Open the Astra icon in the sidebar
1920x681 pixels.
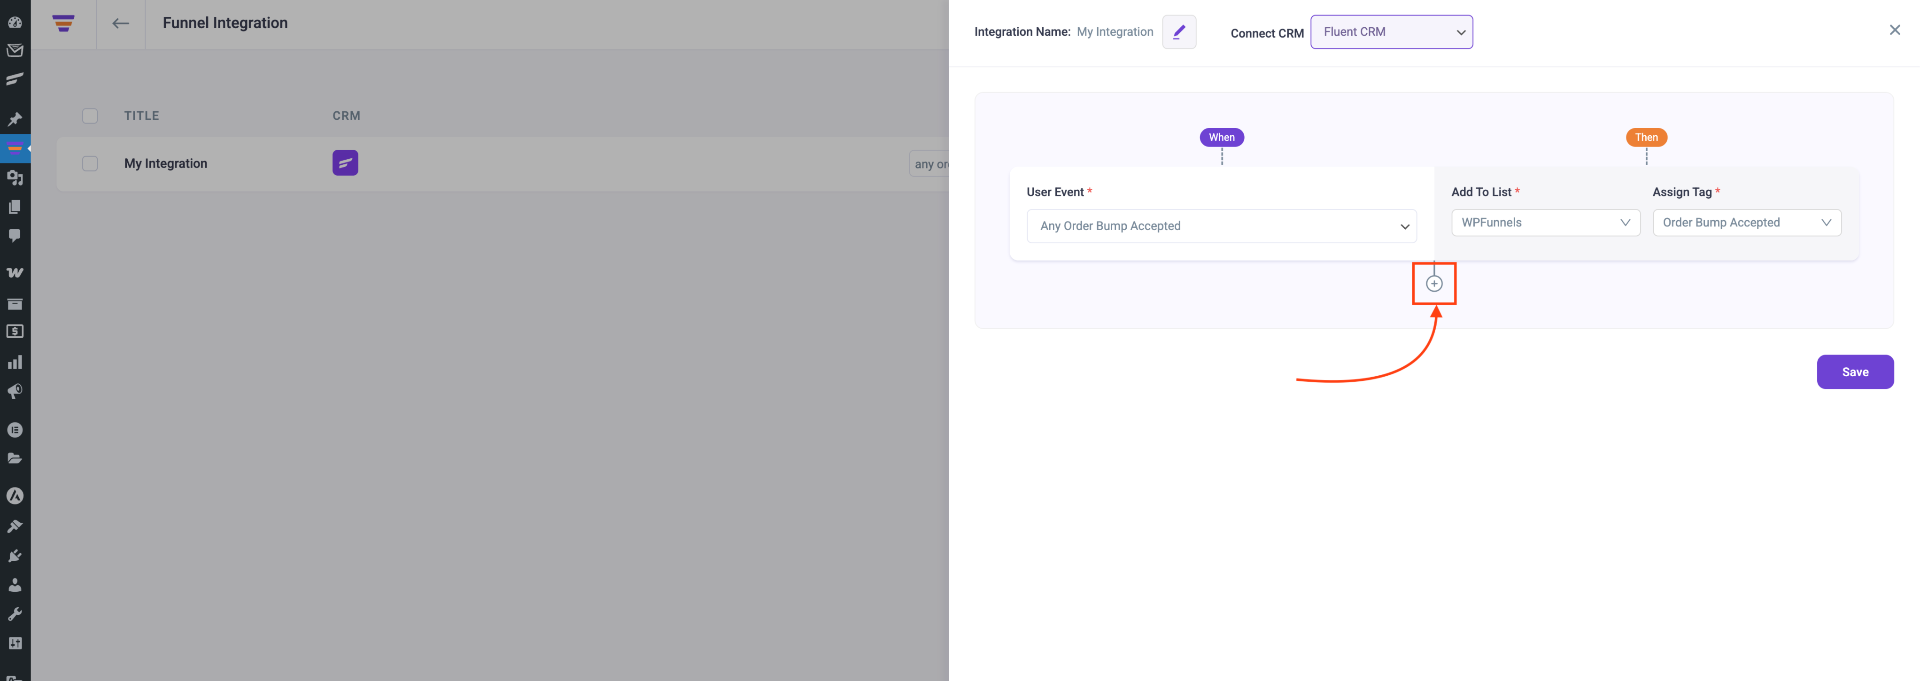pyautogui.click(x=15, y=495)
